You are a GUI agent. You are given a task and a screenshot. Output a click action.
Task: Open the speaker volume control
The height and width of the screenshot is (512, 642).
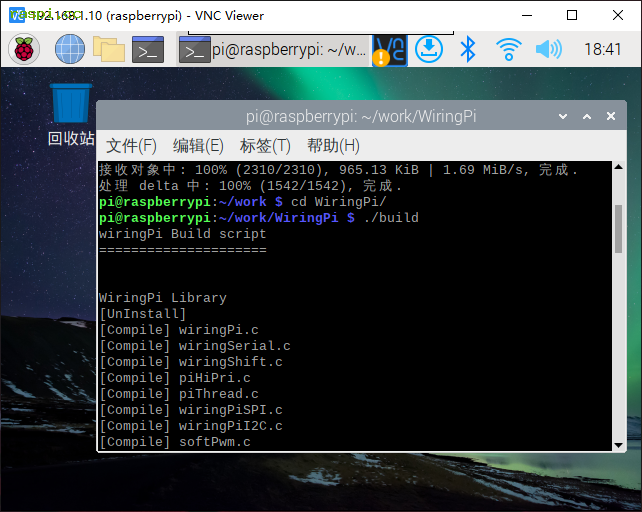[x=548, y=49]
